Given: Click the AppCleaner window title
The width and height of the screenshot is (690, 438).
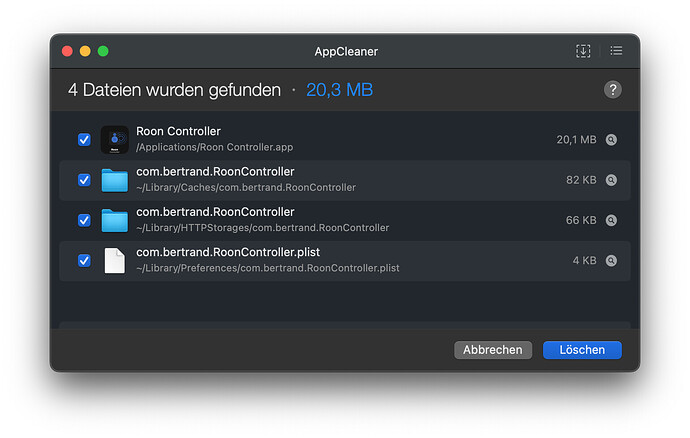Looking at the screenshot, I should tap(345, 51).
